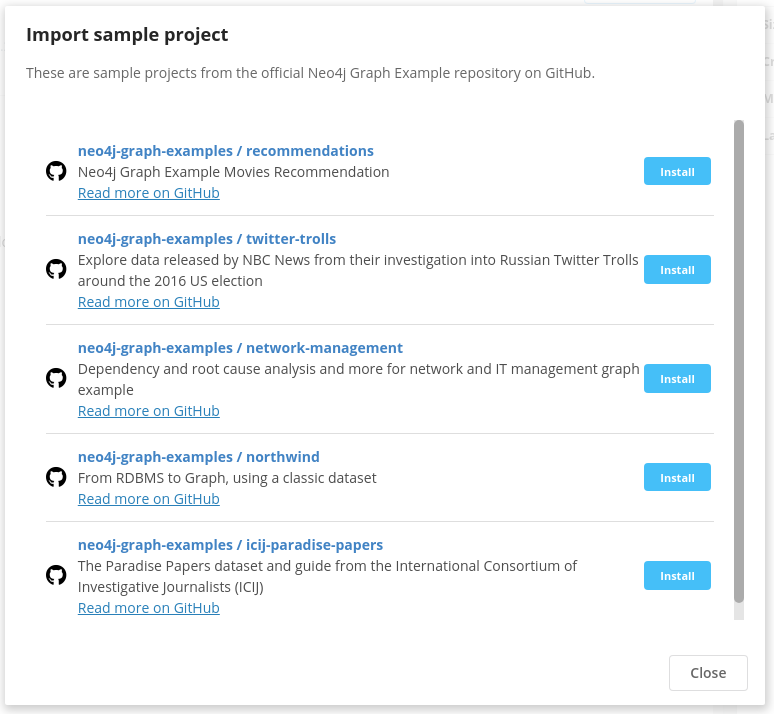The width and height of the screenshot is (774, 714).
Task: Open neo4j-graph-examples / twitter-trolls title link
Action: tap(207, 239)
